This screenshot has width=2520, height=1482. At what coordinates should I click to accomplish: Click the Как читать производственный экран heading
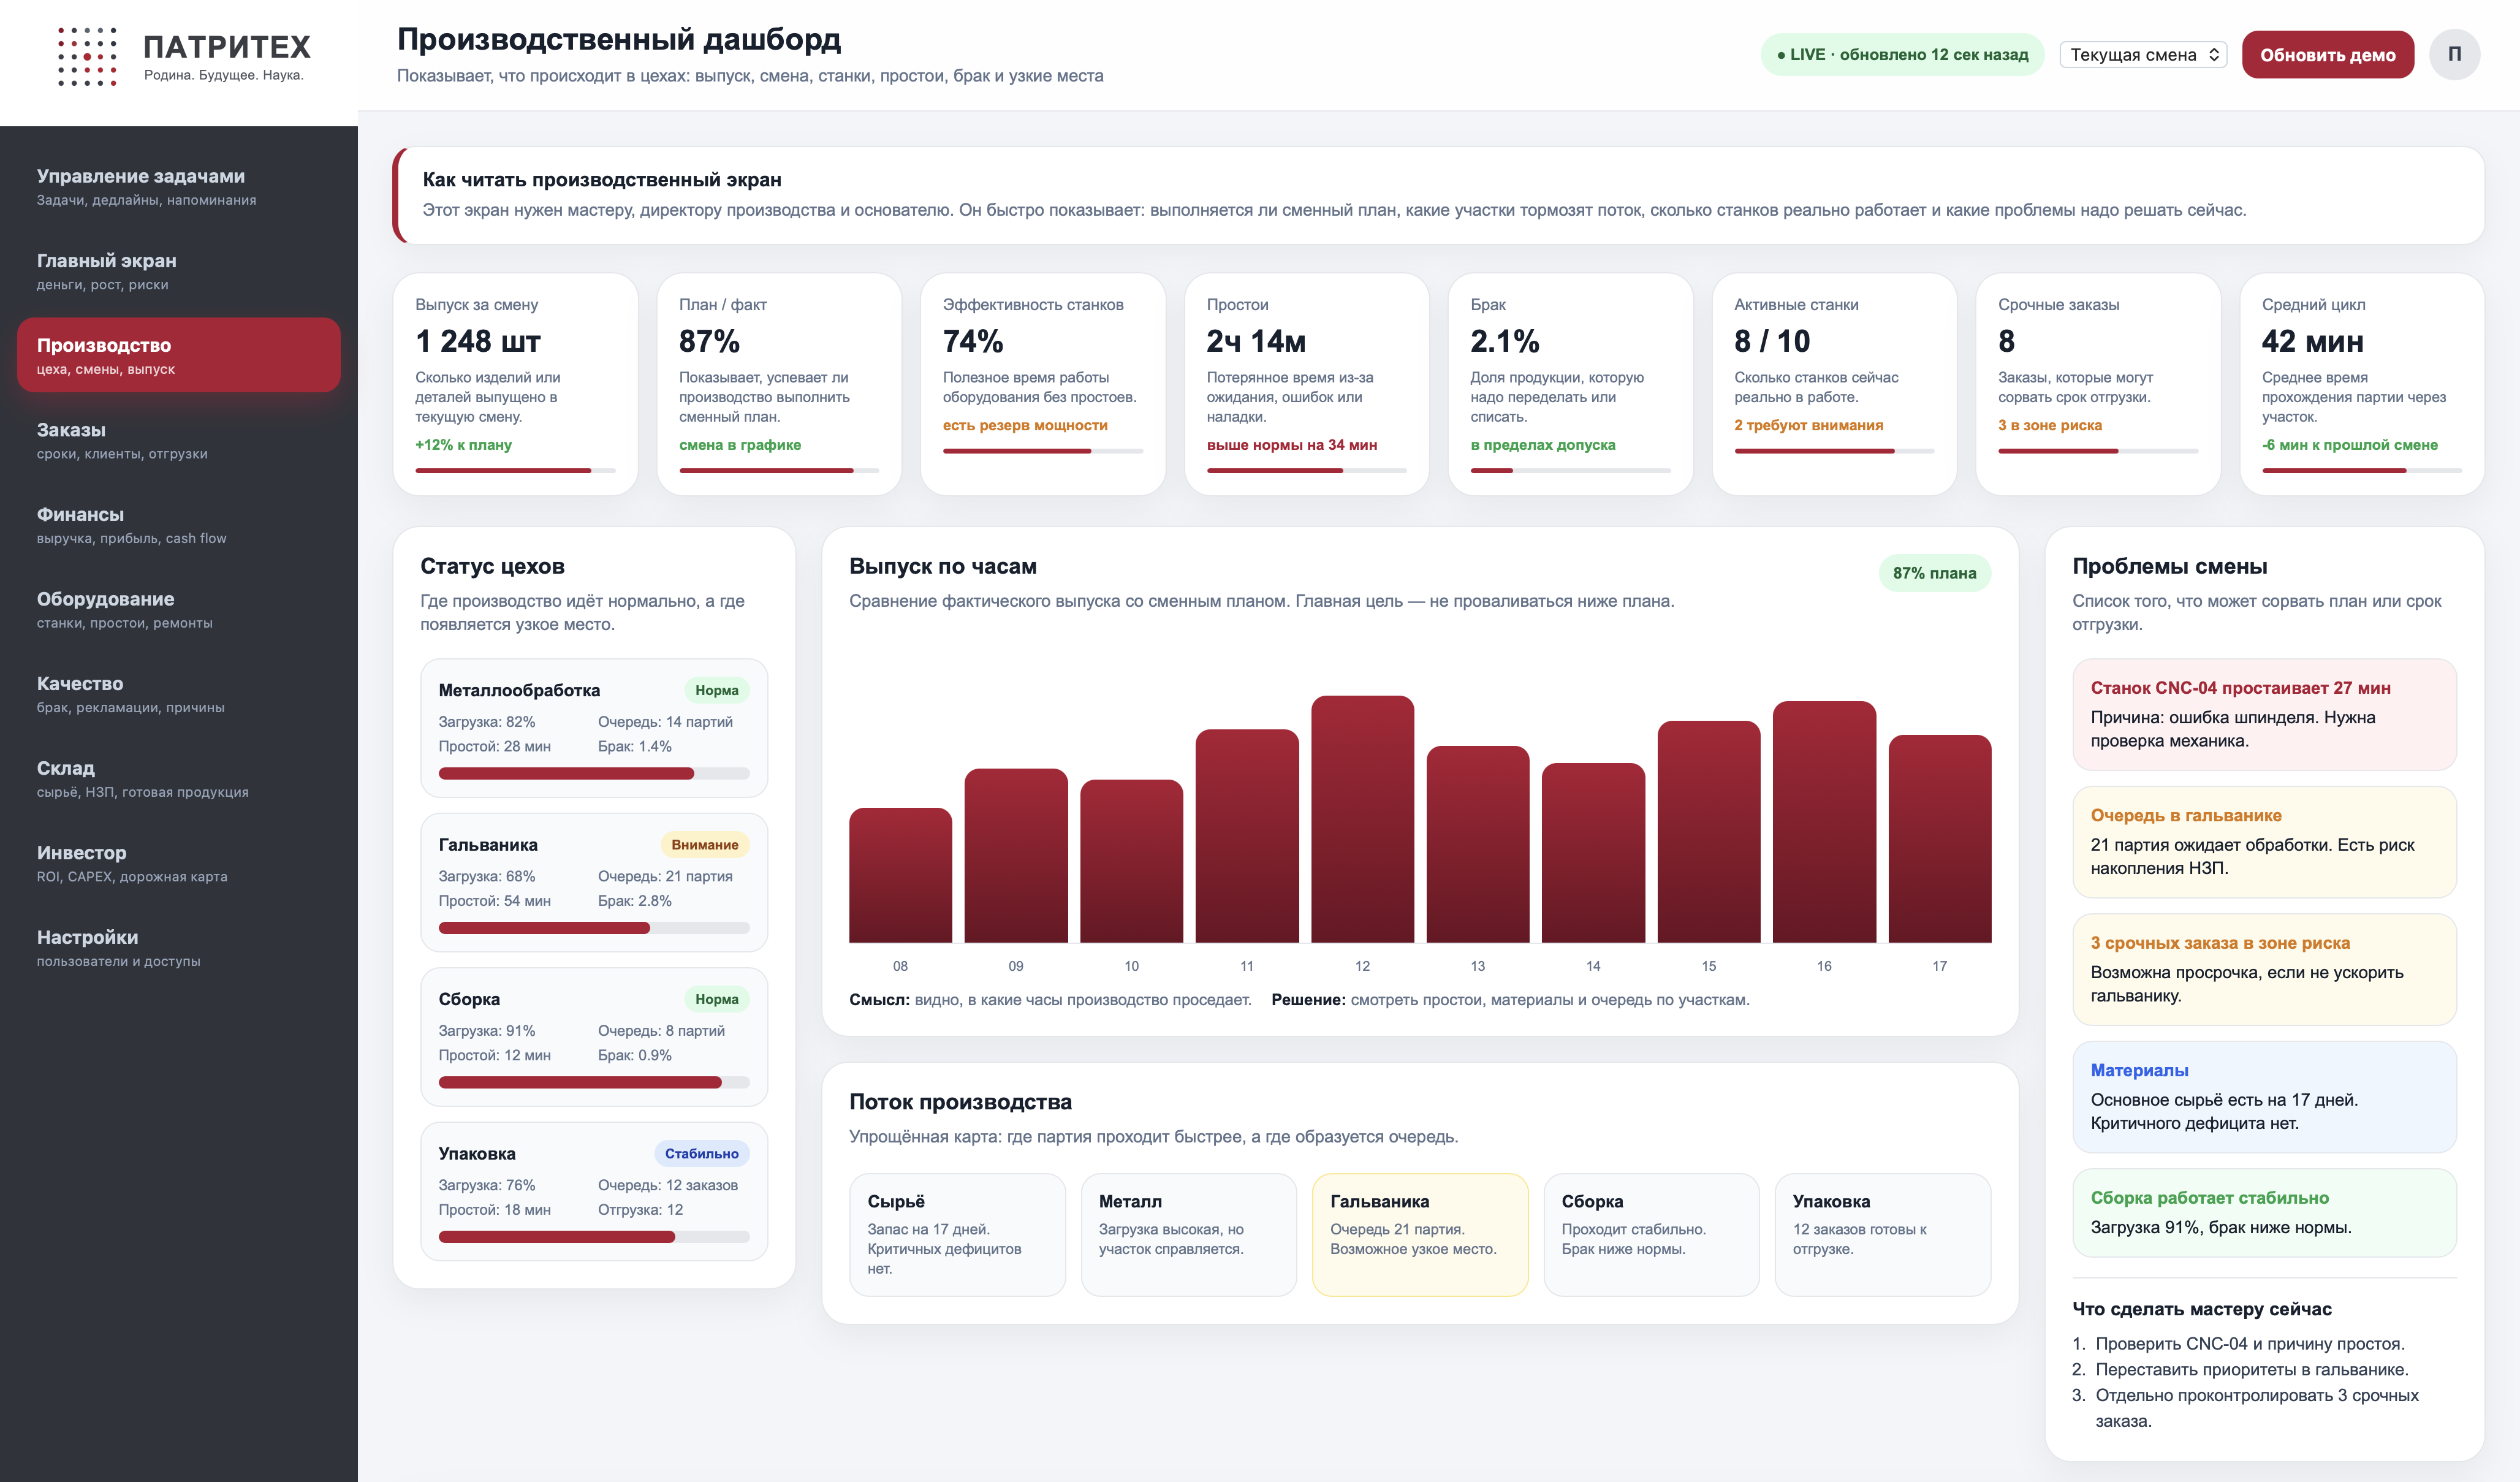tap(602, 180)
